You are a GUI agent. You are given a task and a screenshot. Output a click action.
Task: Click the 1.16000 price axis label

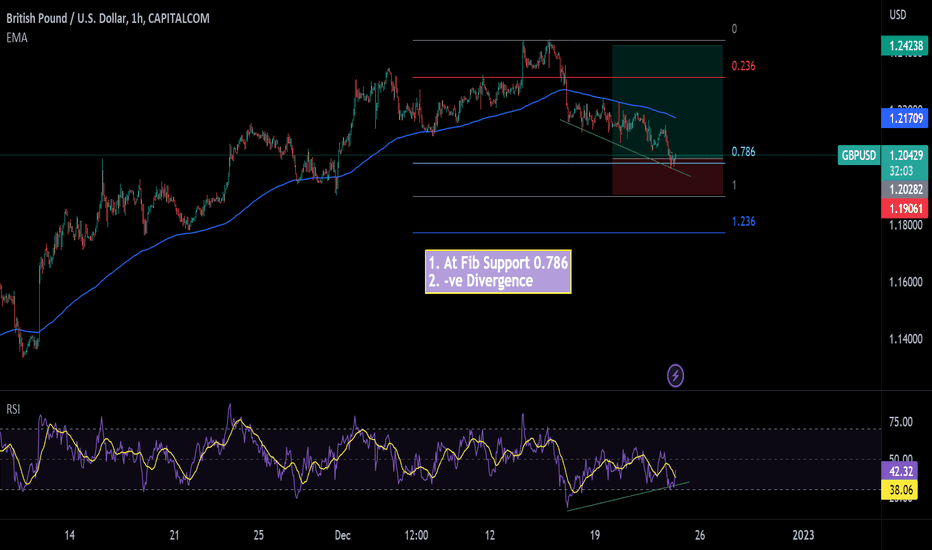pos(905,282)
